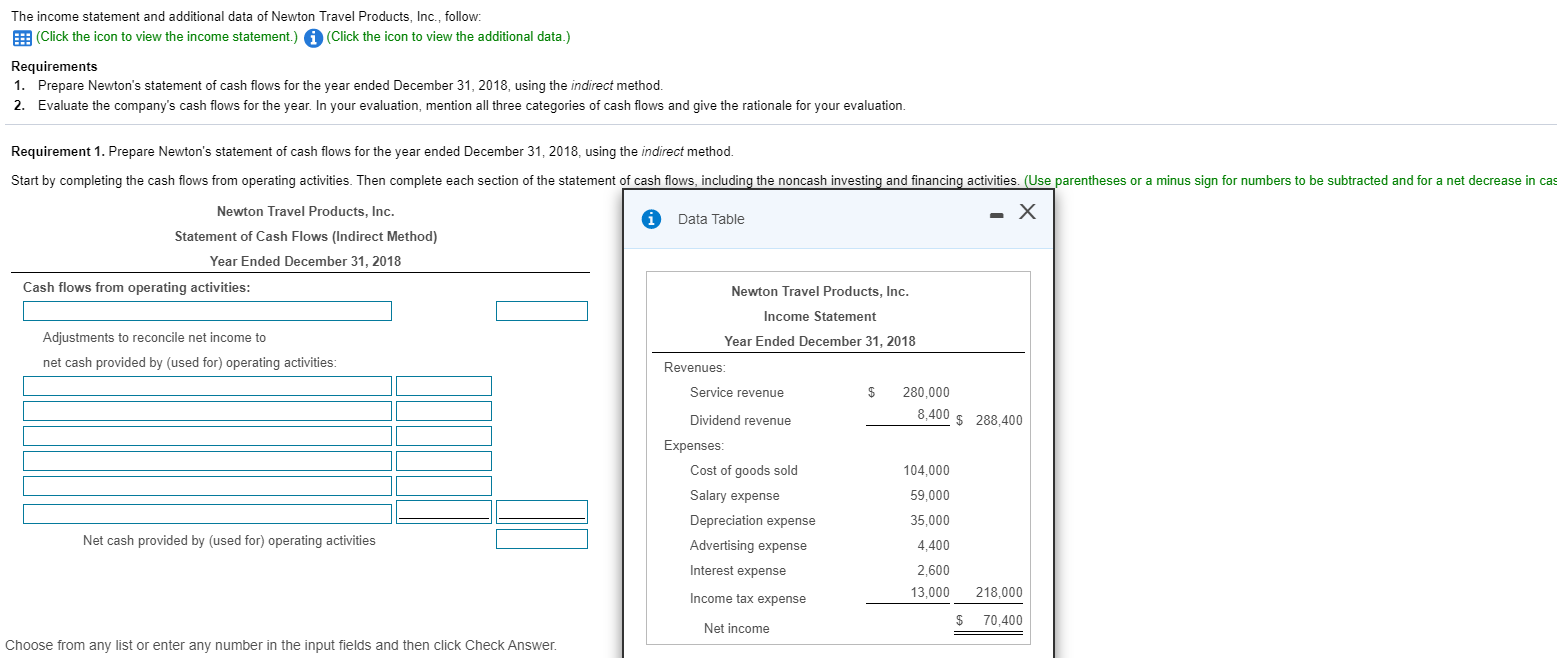The image size is (1557, 658).
Task: Click the bold "Requirements" heading
Action: point(54,66)
